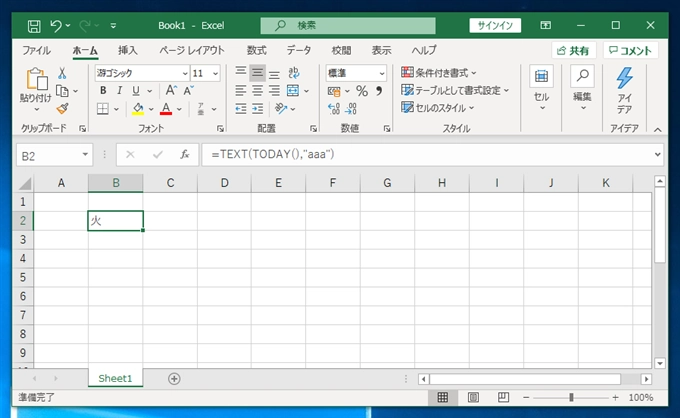The width and height of the screenshot is (680, 418).
Task: Switch to the 挿入 tab
Action: point(128,50)
